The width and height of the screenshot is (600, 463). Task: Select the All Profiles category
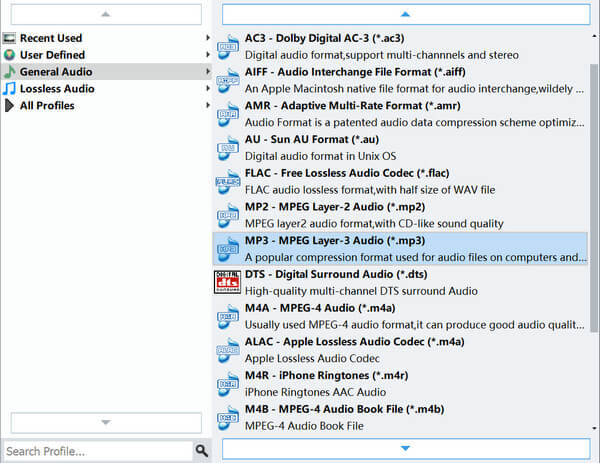(106, 105)
